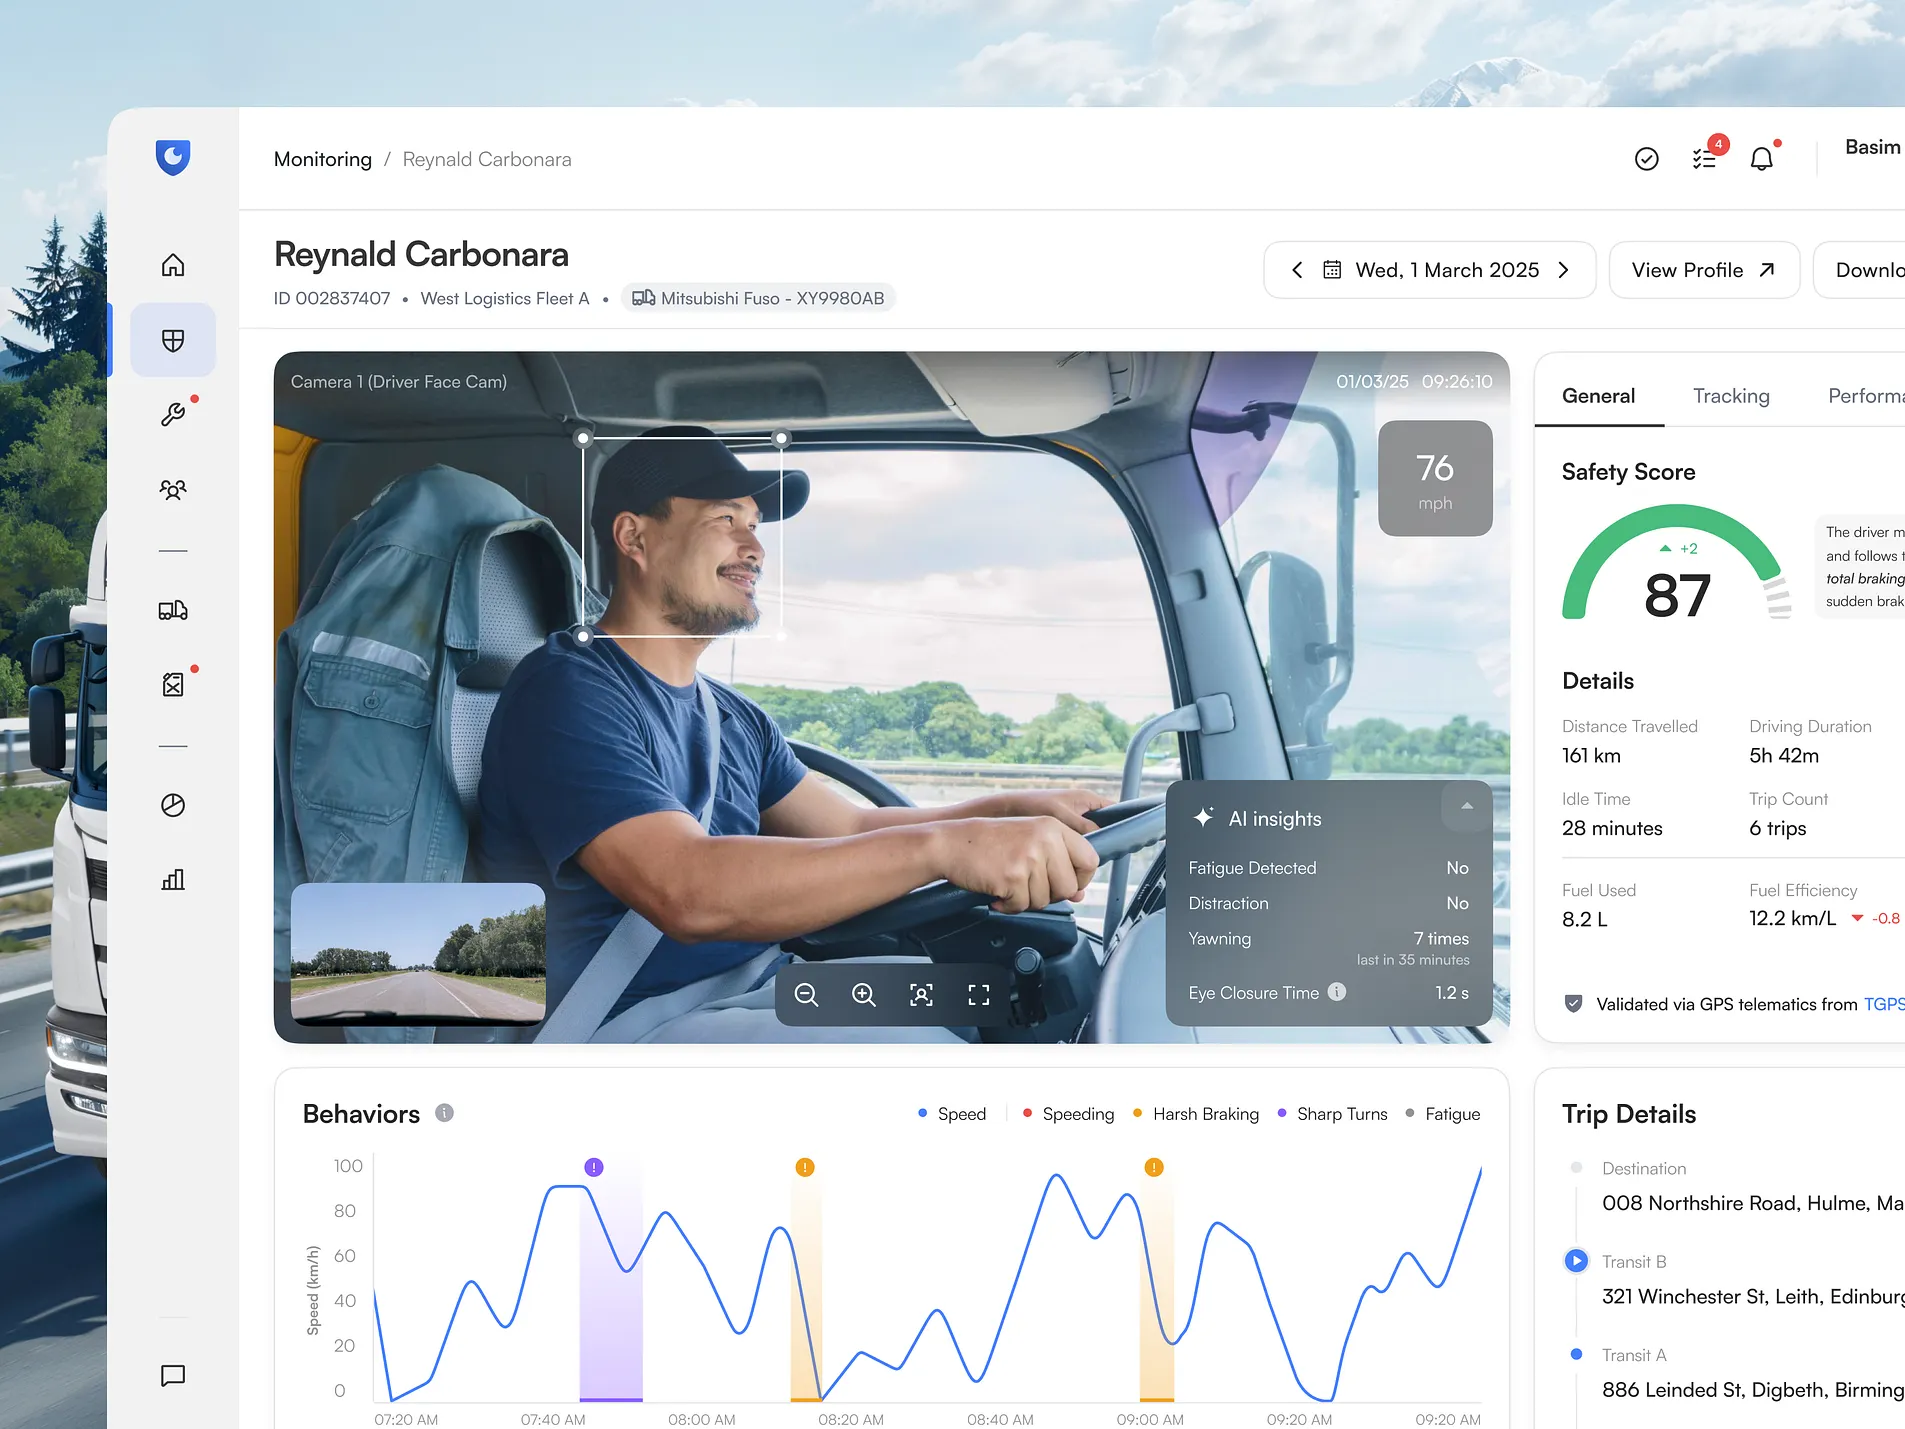The image size is (1905, 1429).
Task: Click the Driving Duration value 5h 42m
Action: (x=1784, y=756)
